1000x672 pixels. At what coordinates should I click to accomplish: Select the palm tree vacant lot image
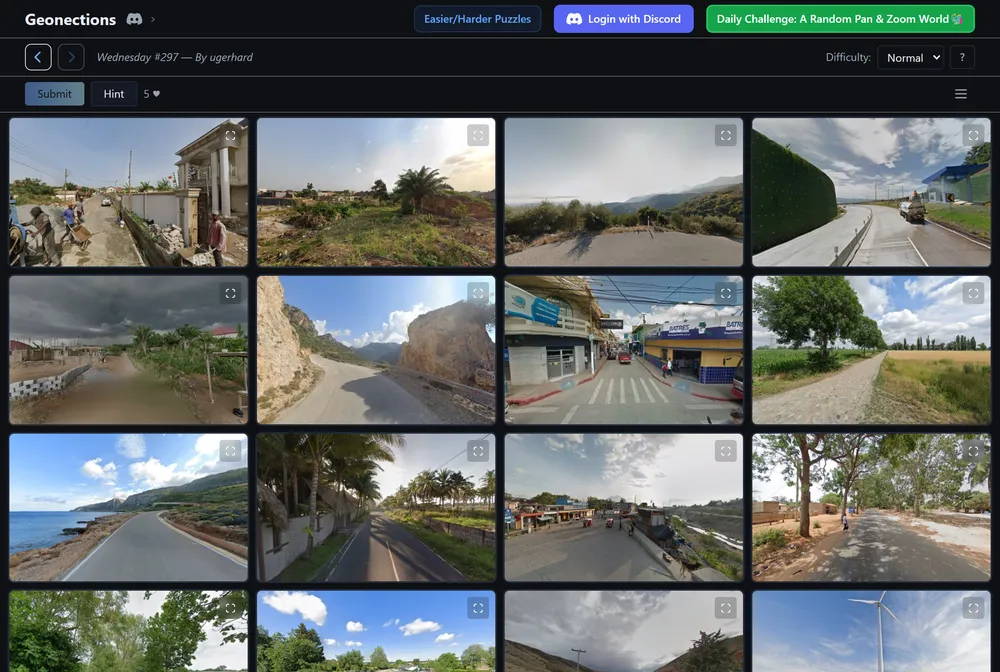[376, 192]
